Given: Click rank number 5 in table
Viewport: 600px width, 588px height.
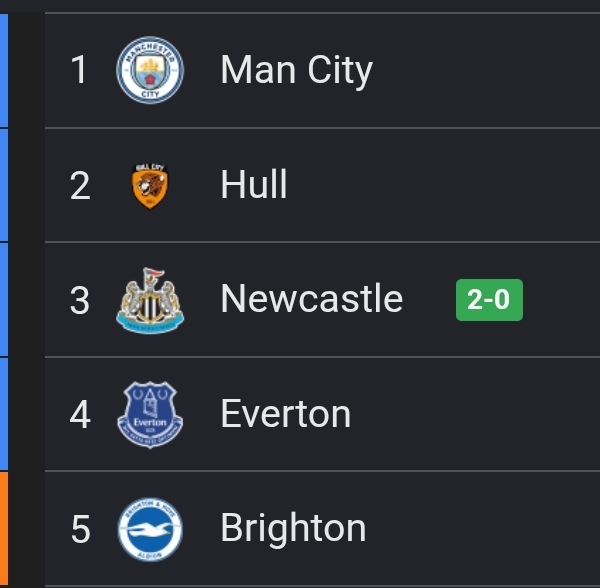Looking at the screenshot, I should point(81,529).
